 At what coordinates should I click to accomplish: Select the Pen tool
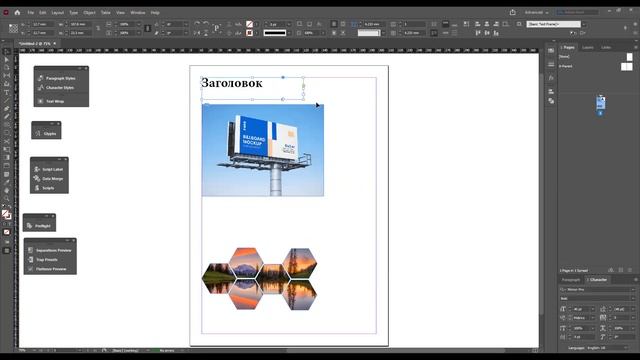pos(7,109)
